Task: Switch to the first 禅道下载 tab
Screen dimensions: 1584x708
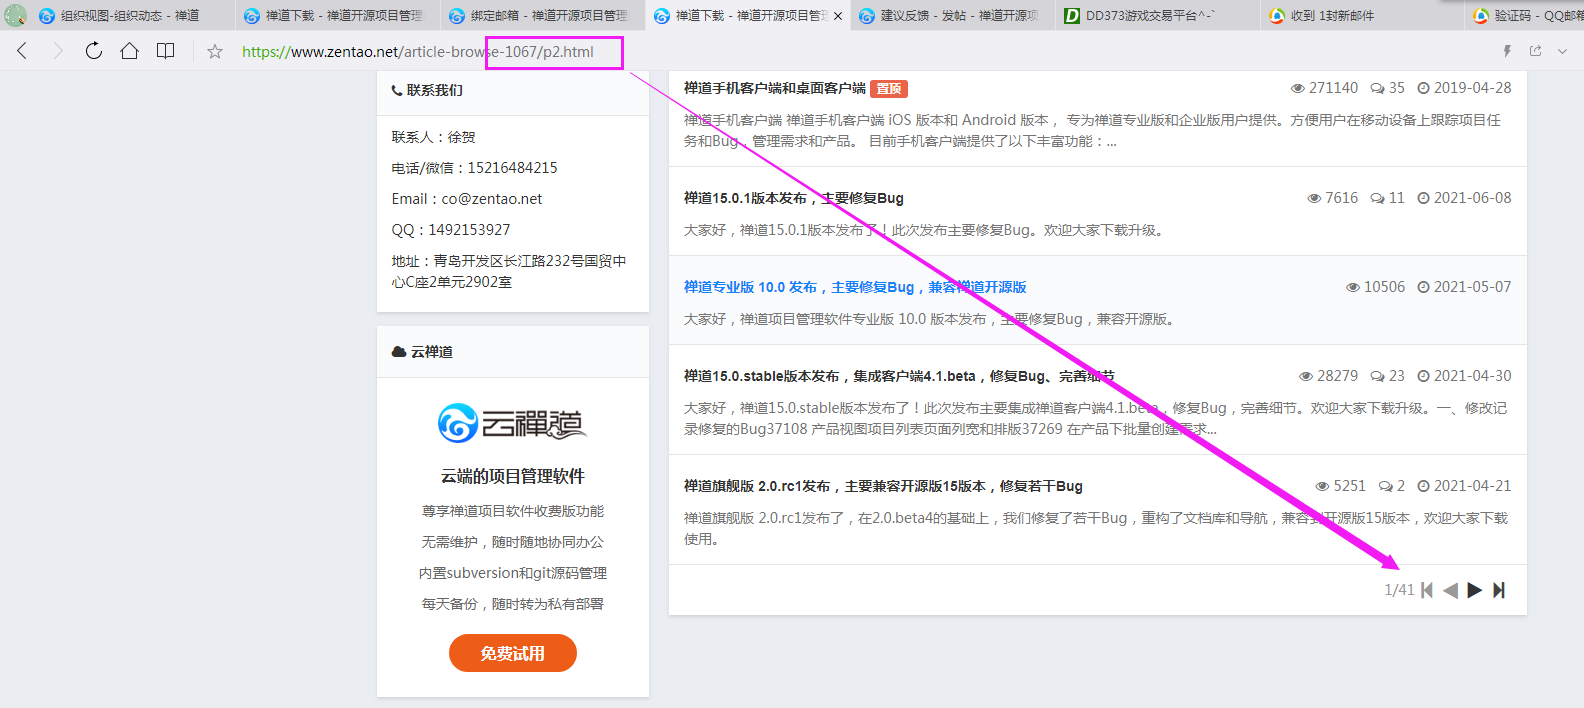Action: (x=335, y=15)
